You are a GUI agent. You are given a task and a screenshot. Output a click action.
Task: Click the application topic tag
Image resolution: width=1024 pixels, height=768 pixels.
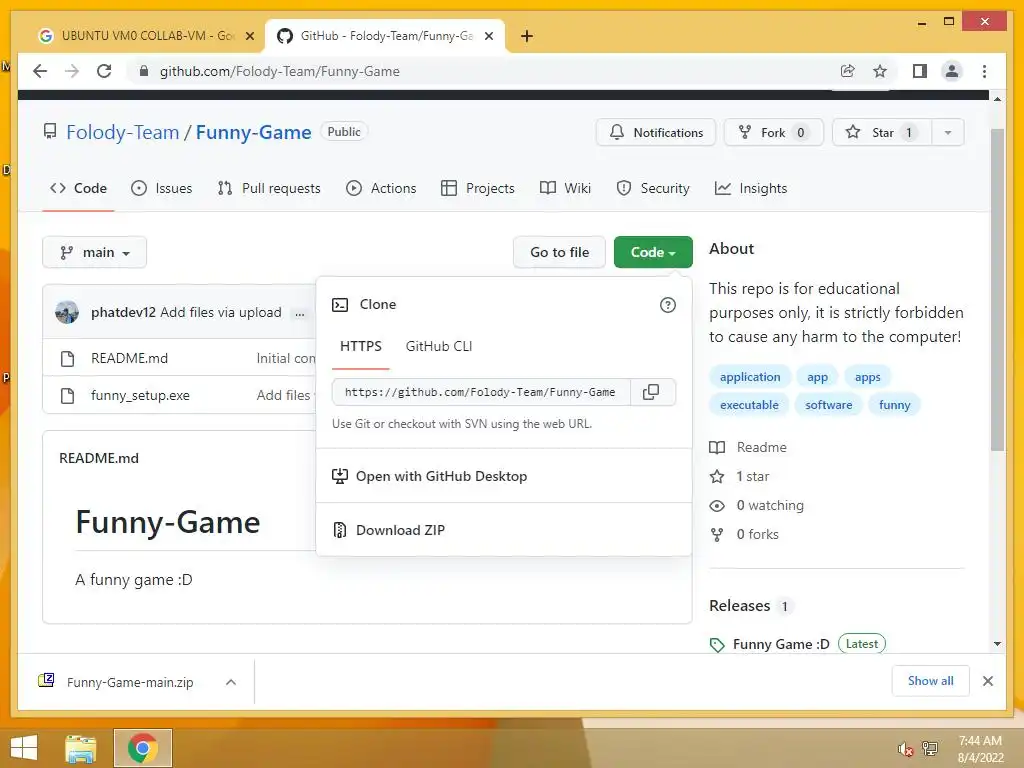pyautogui.click(x=750, y=377)
